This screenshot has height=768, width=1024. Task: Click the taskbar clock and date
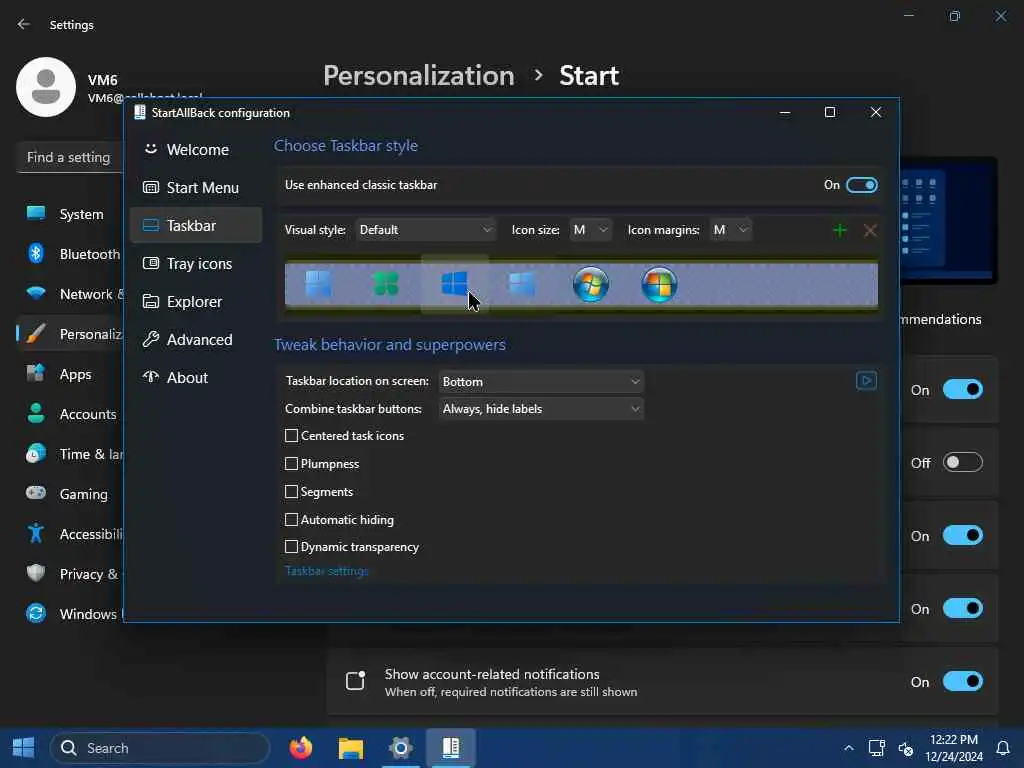pos(953,748)
